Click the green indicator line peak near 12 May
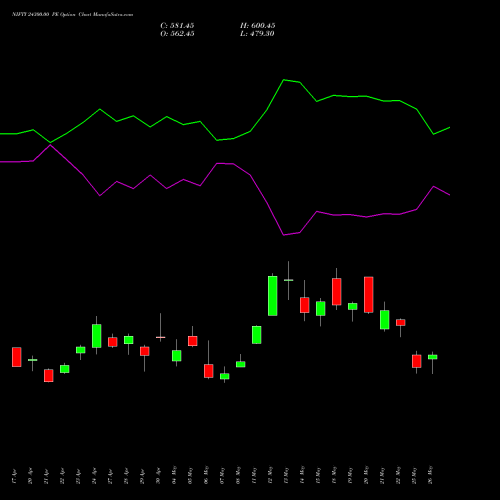The width and height of the screenshot is (500, 500). pyautogui.click(x=284, y=80)
